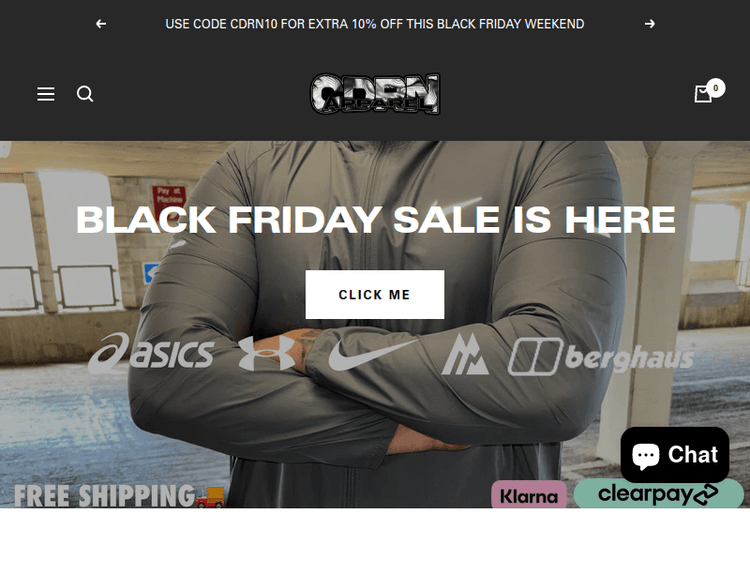
Task: Click the Clearpay payment badge
Action: [659, 494]
